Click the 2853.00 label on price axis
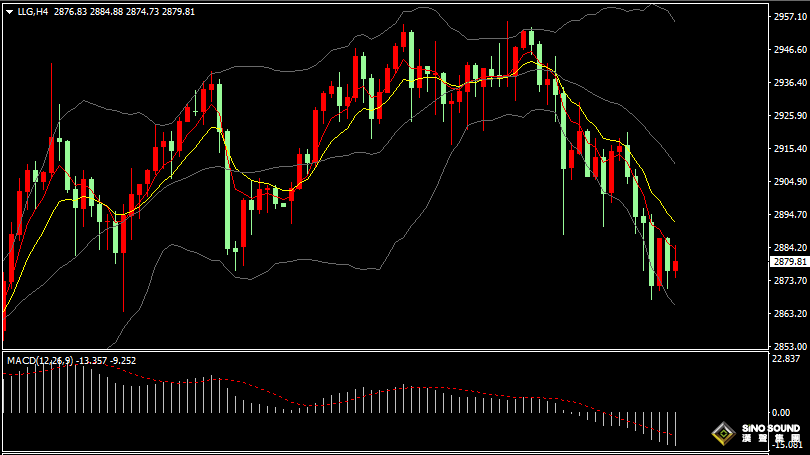 pyautogui.click(x=790, y=345)
